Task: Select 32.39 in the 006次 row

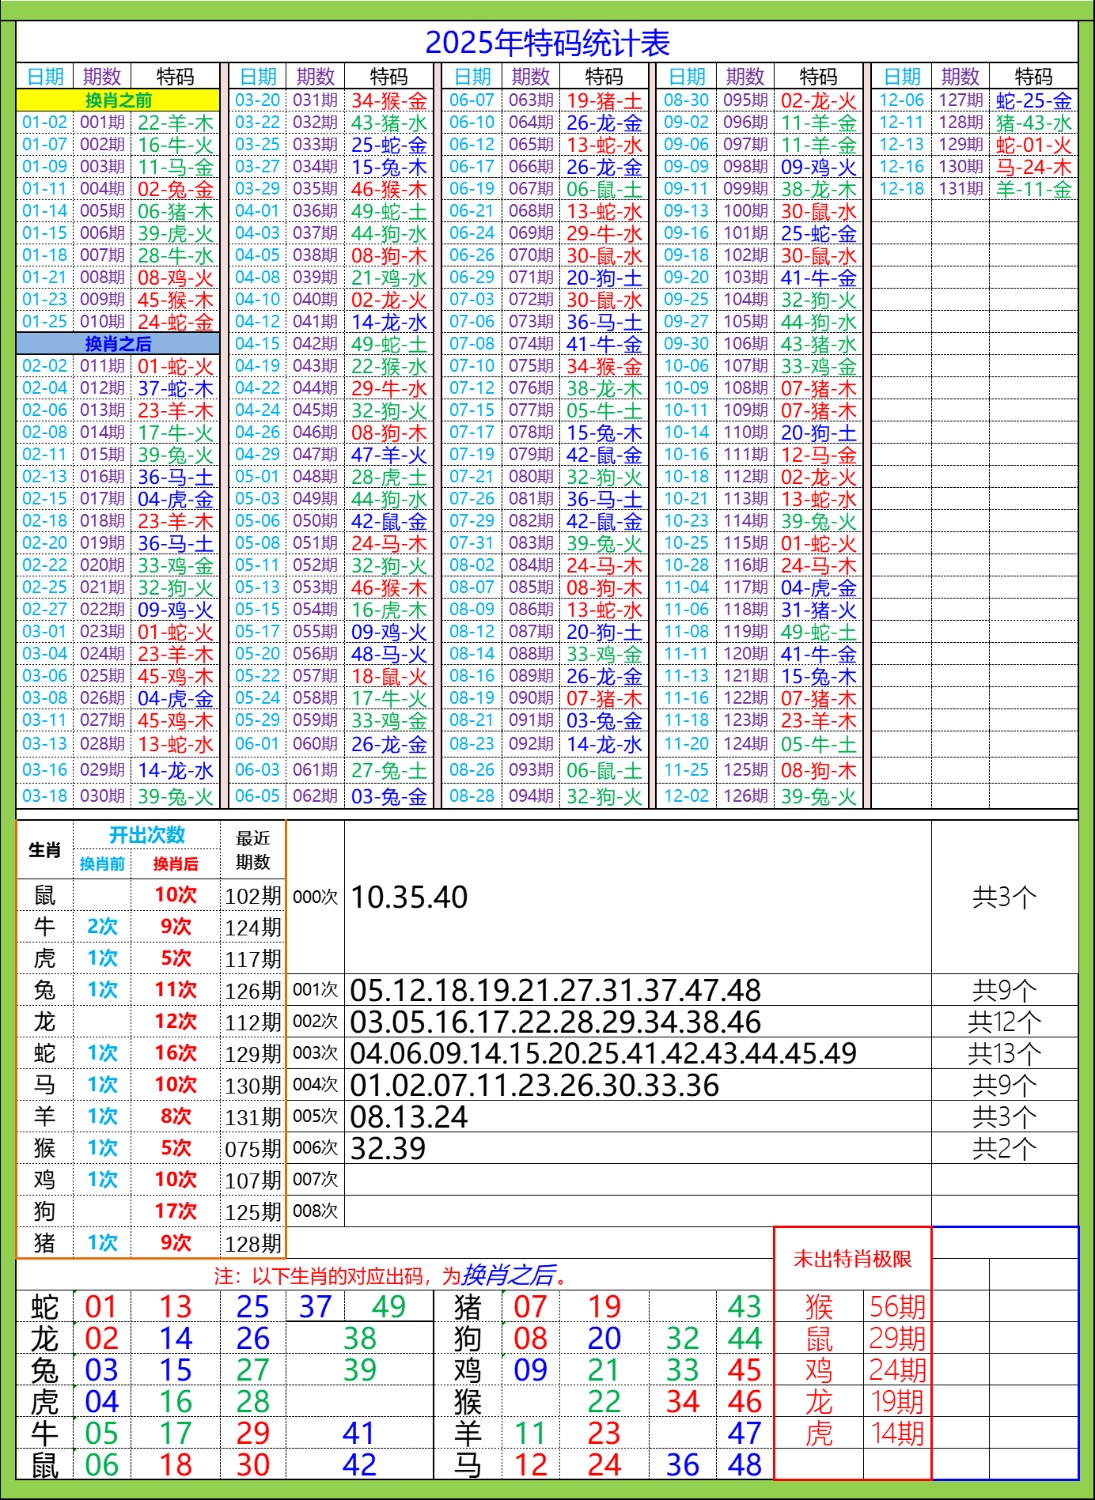Action: (388, 1148)
